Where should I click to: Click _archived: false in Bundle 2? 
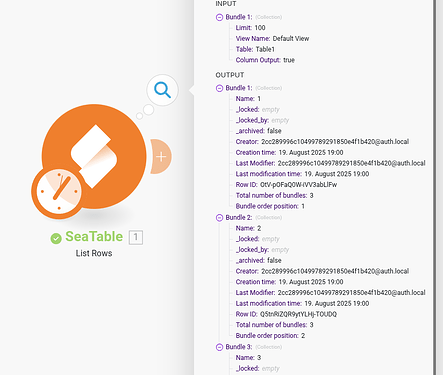[258, 260]
